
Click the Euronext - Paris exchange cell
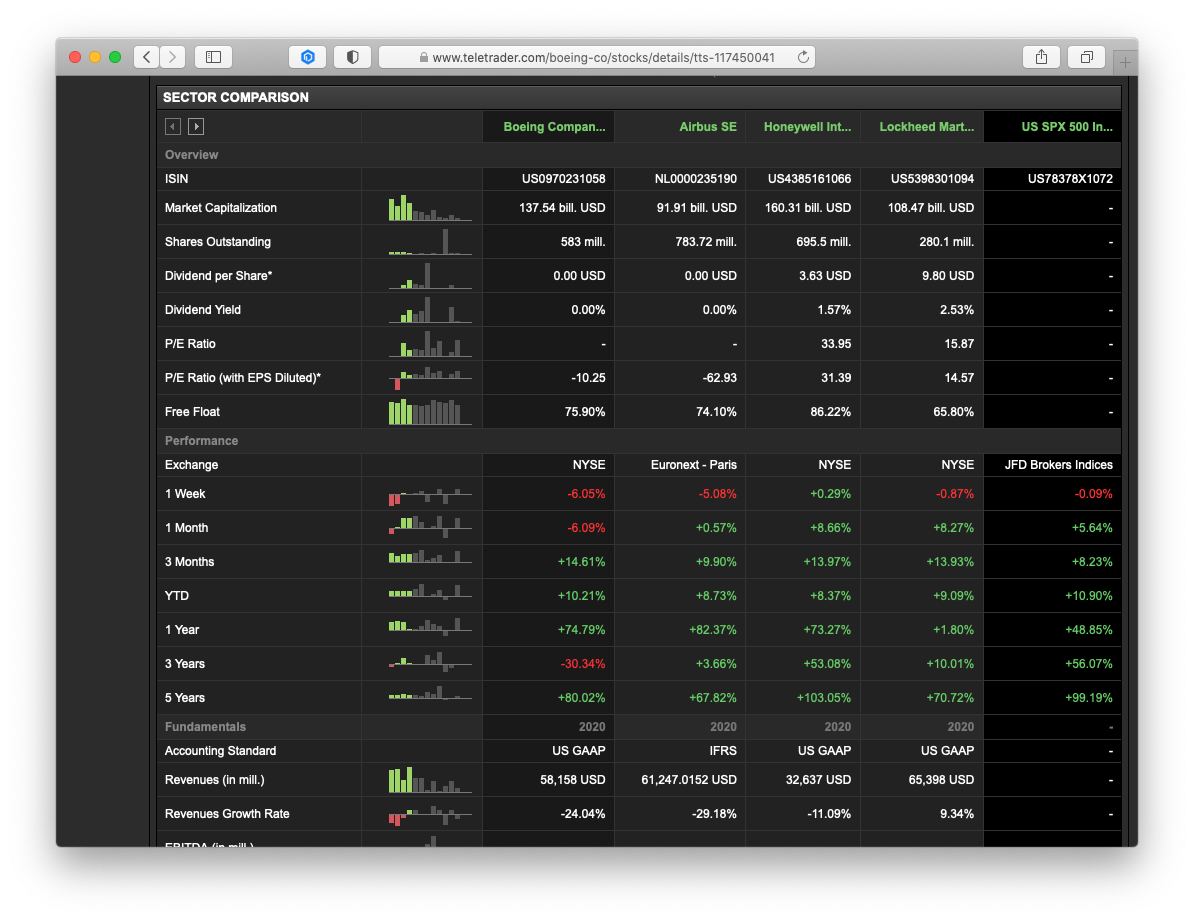click(x=693, y=465)
